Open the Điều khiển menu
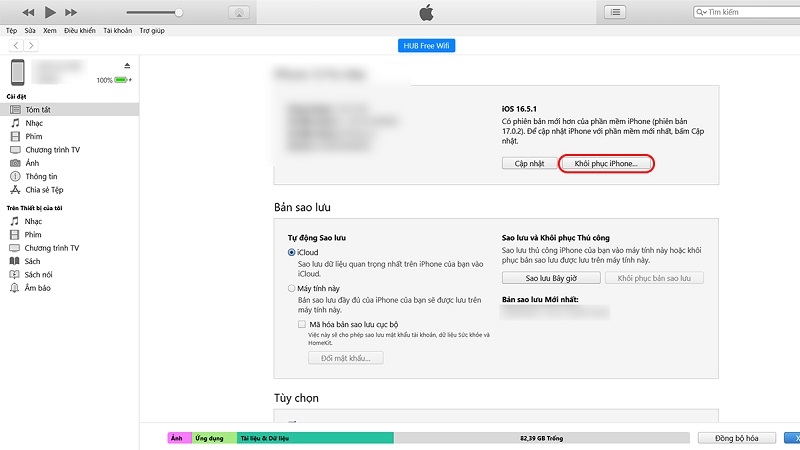The width and height of the screenshot is (800, 450). coord(79,31)
